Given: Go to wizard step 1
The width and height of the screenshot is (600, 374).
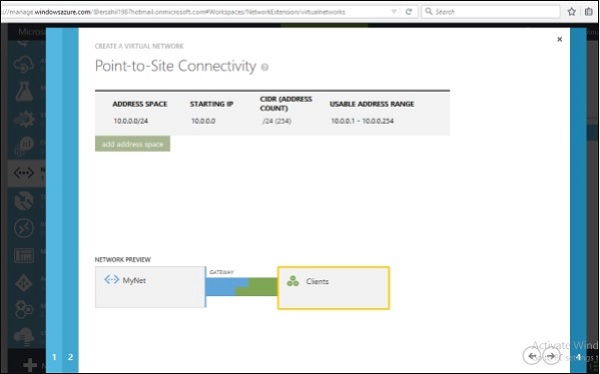Looking at the screenshot, I should tap(54, 357).
